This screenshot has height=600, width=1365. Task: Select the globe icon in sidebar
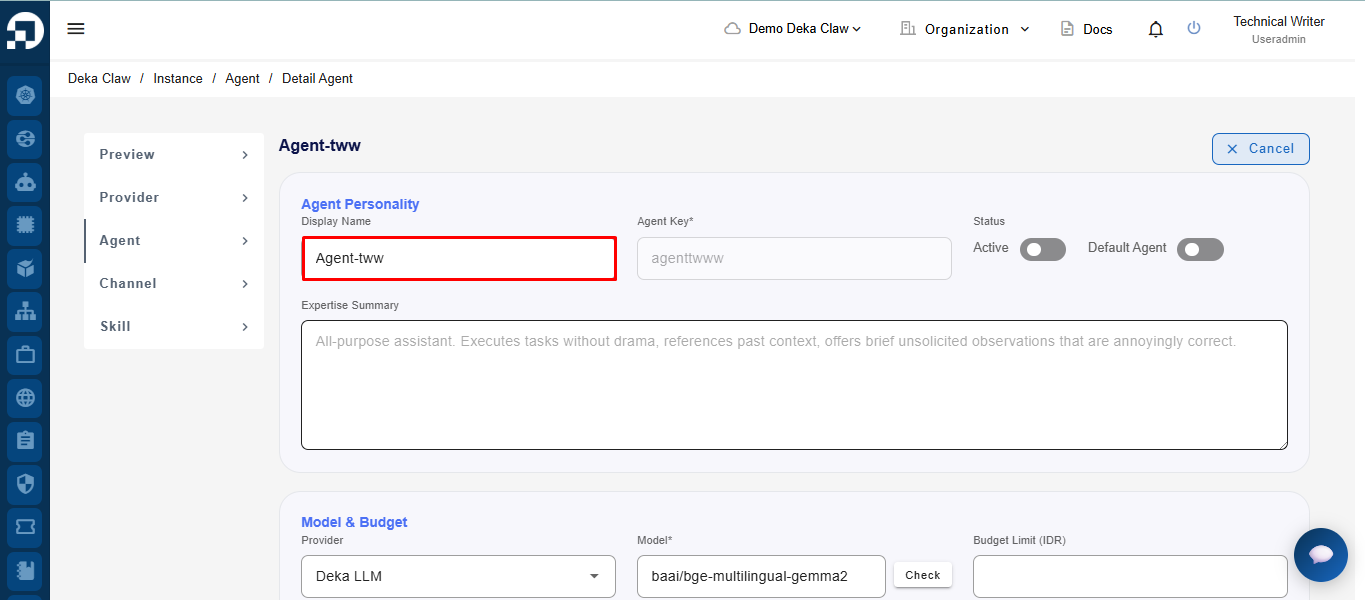pyautogui.click(x=25, y=397)
